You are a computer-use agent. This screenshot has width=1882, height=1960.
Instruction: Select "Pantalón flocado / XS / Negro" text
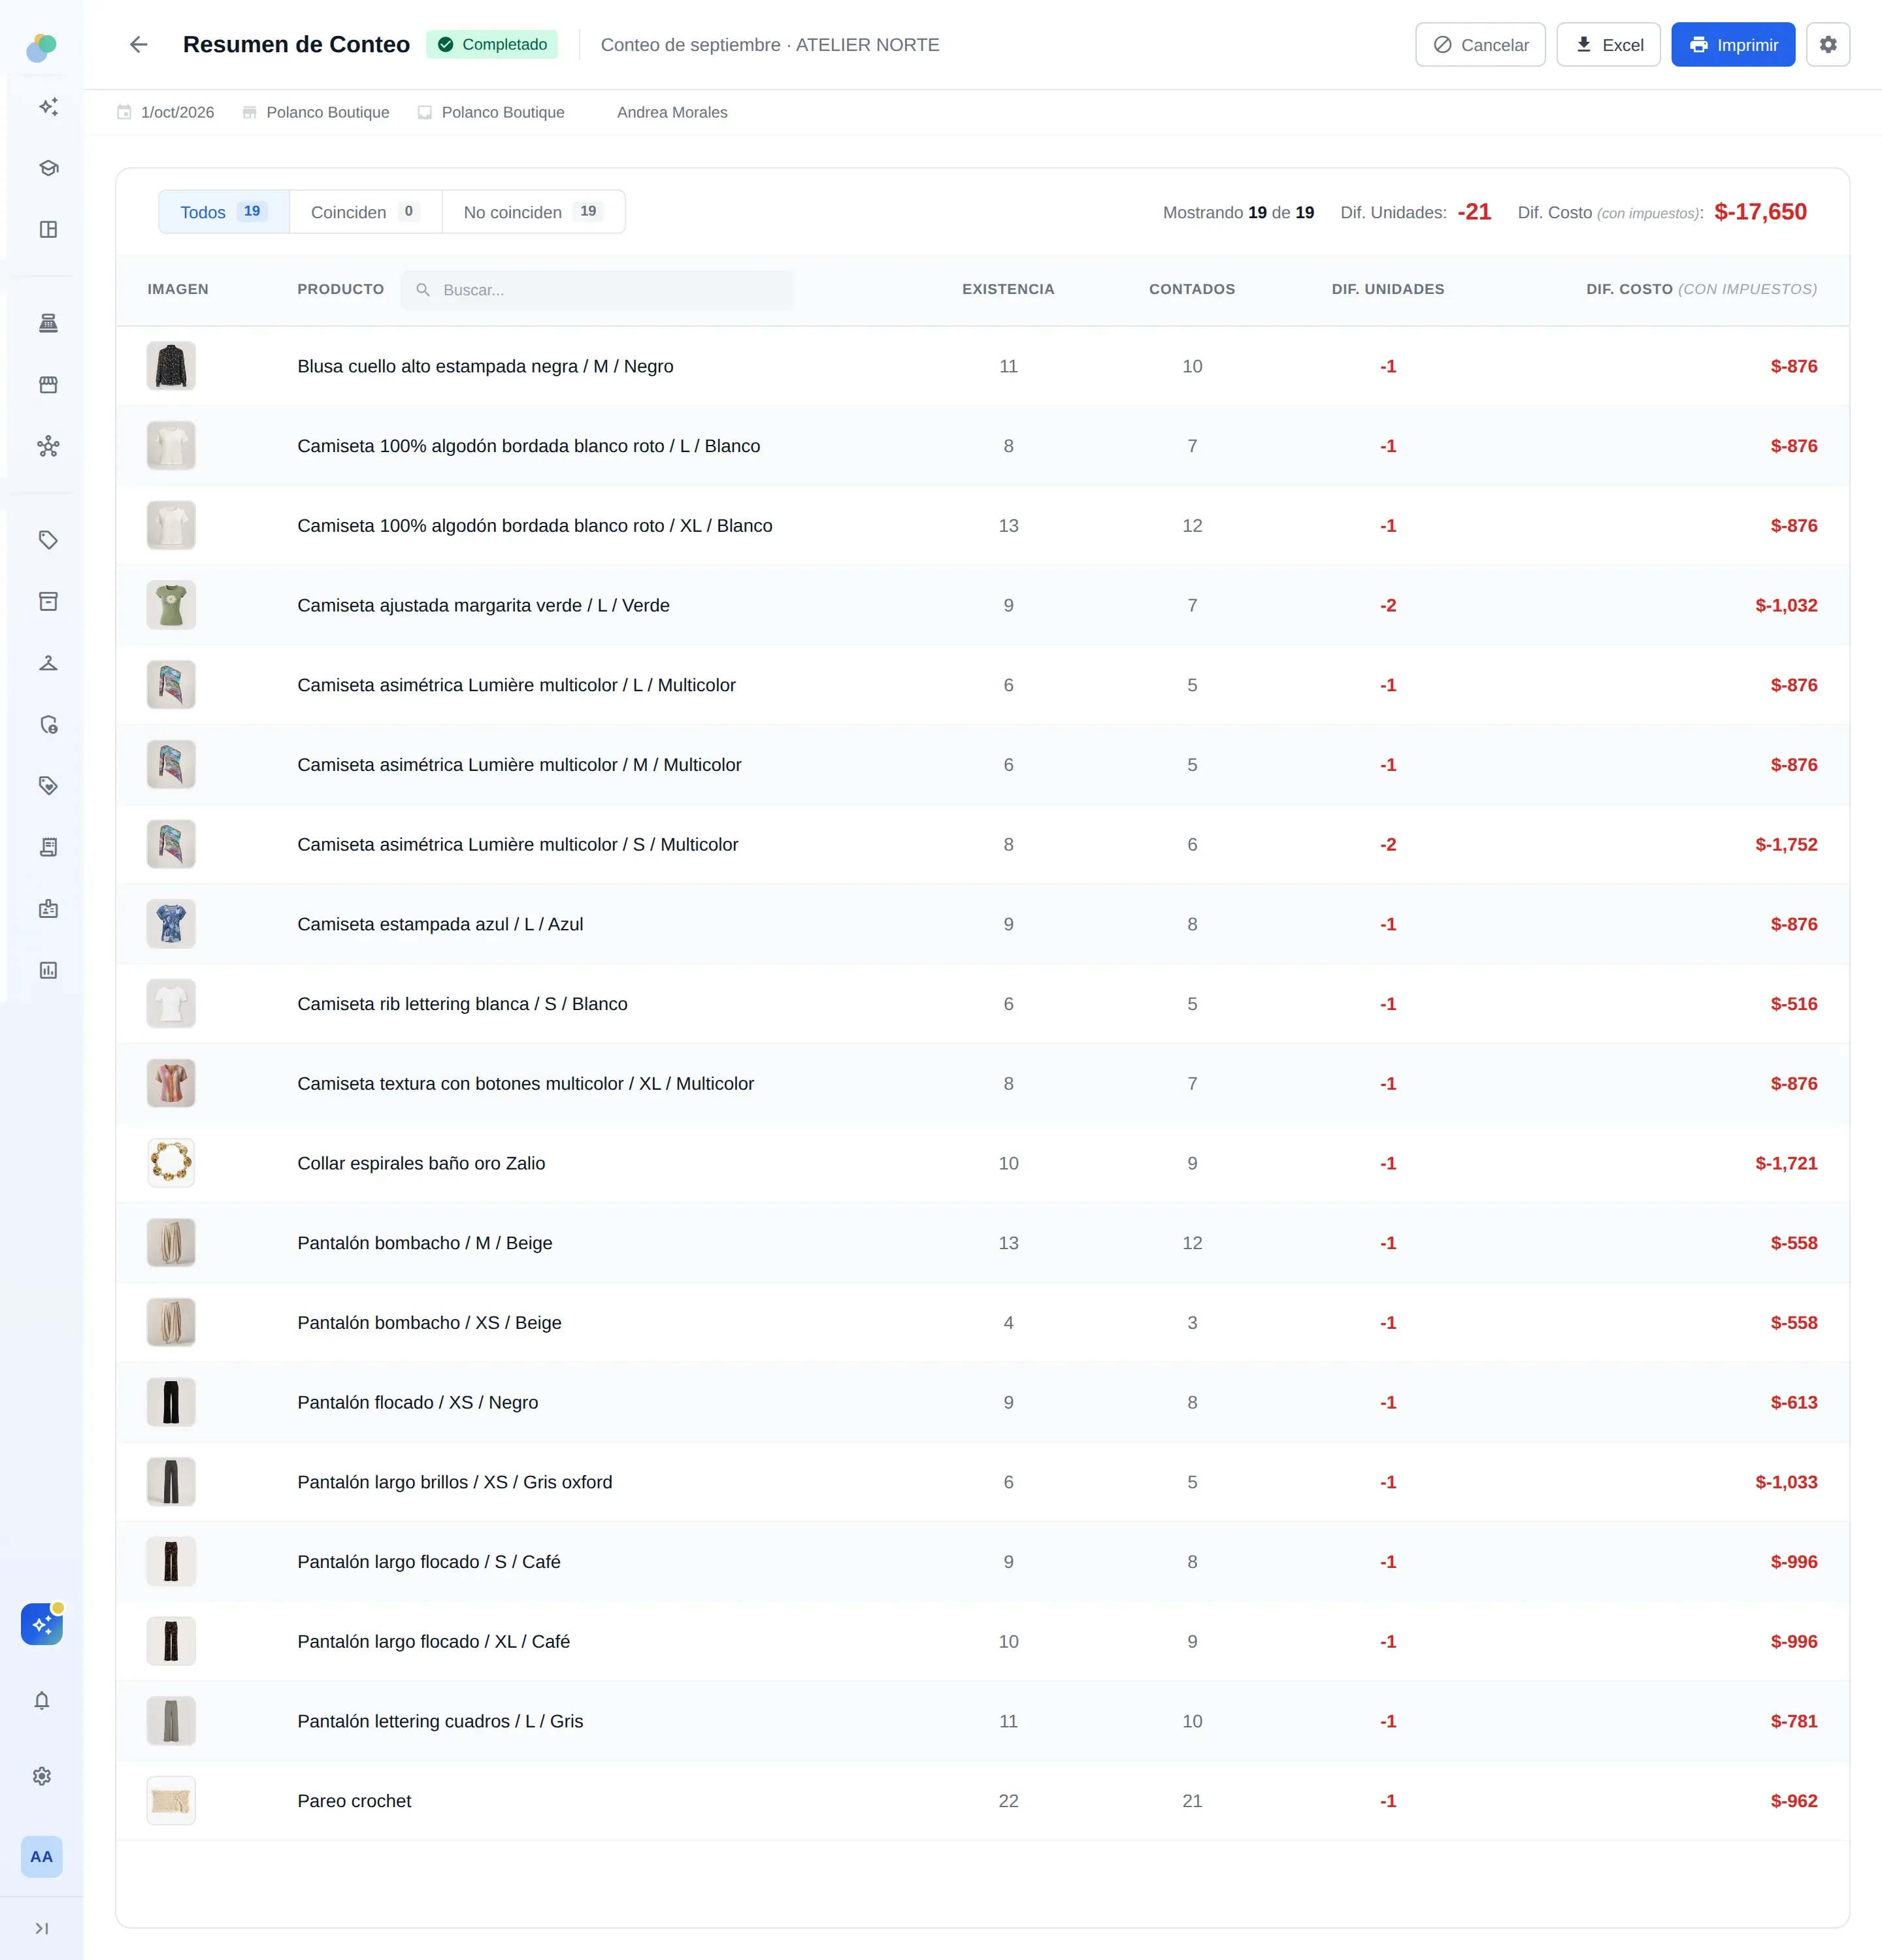(x=418, y=1402)
